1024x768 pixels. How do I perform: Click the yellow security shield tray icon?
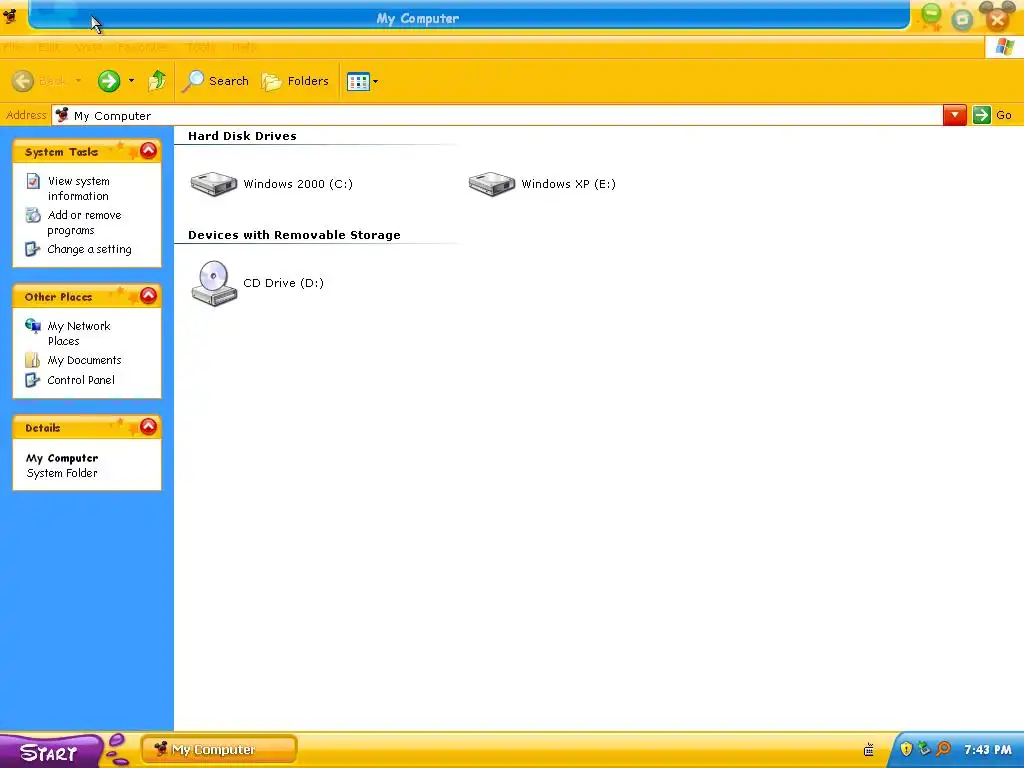[906, 749]
